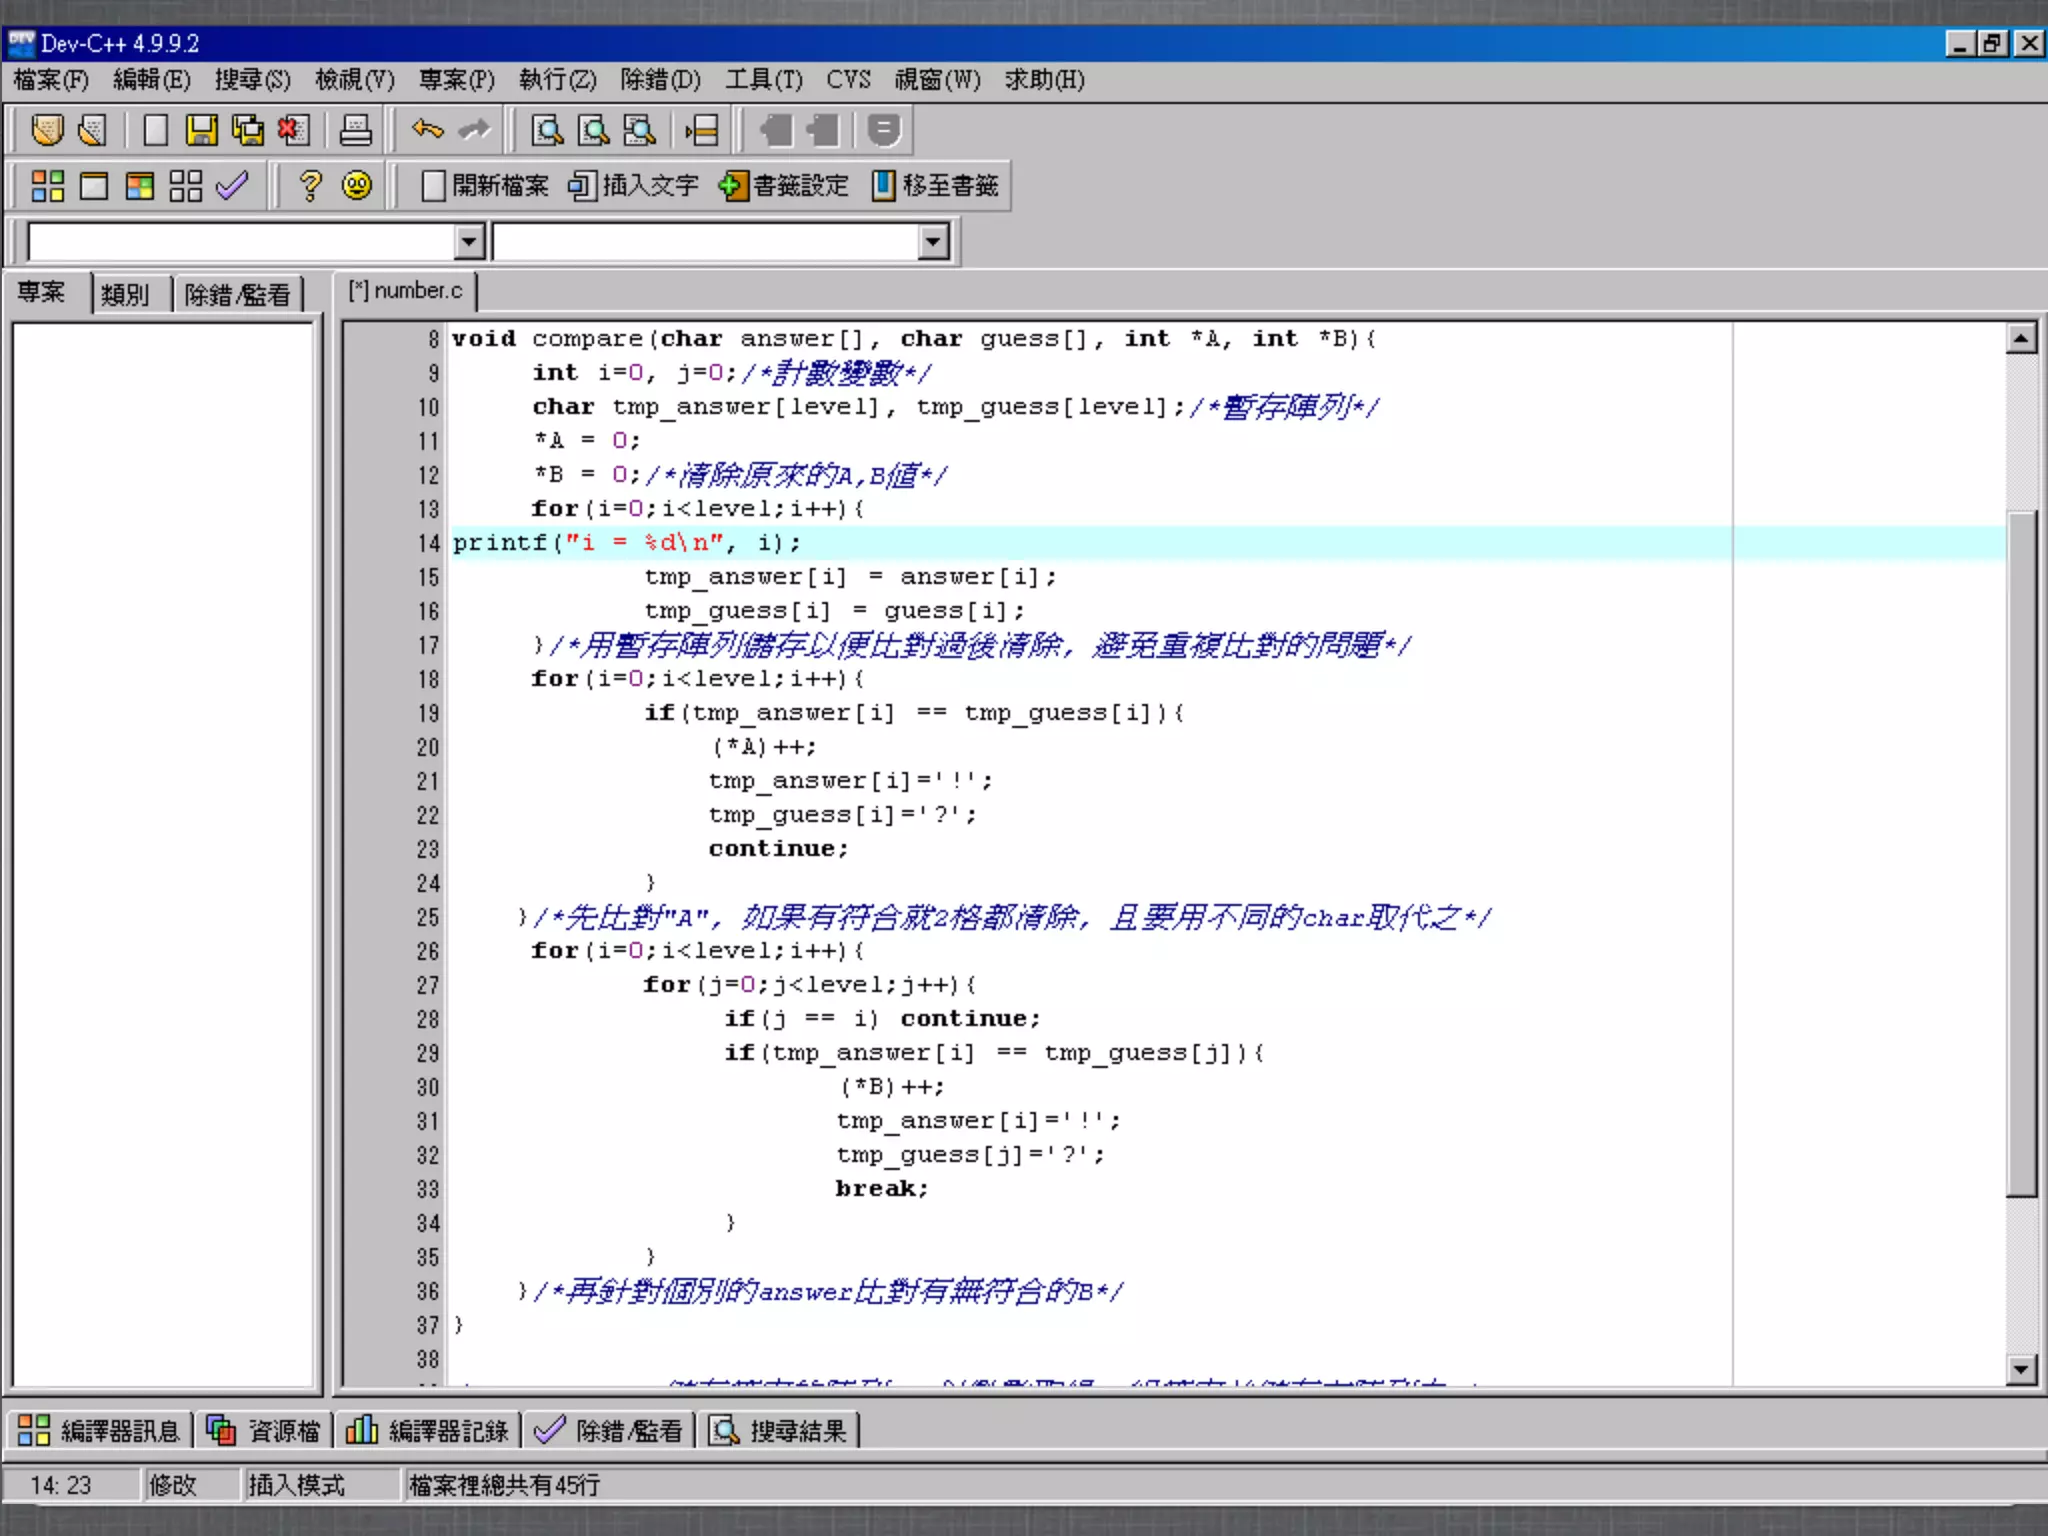The width and height of the screenshot is (2048, 1536).
Task: Switch to the 類別 Classes tab
Action: click(x=125, y=295)
